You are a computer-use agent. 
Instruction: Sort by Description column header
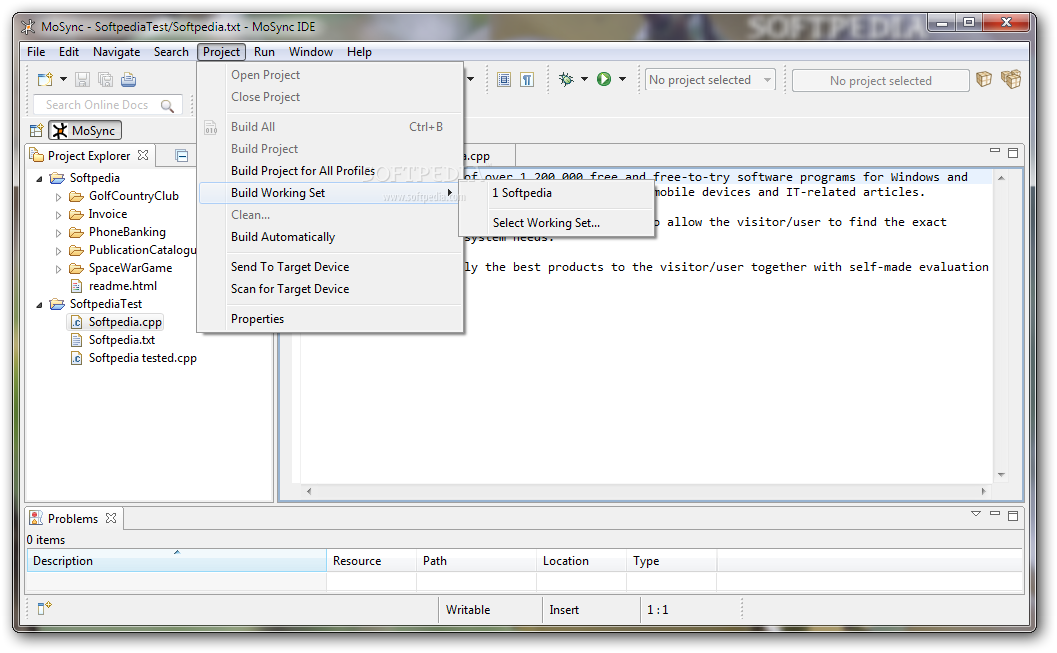[x=177, y=561]
